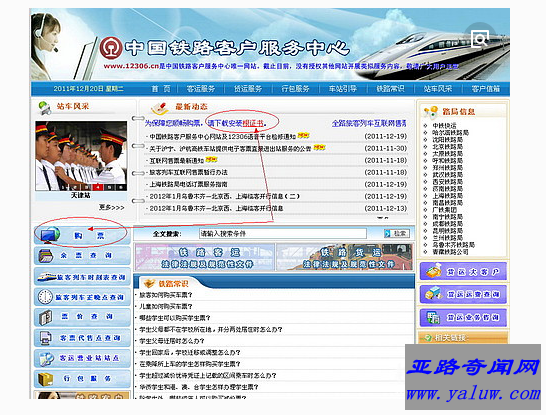
Task: Open 成都铁路局 link
Action: pyautogui.click(x=447, y=224)
